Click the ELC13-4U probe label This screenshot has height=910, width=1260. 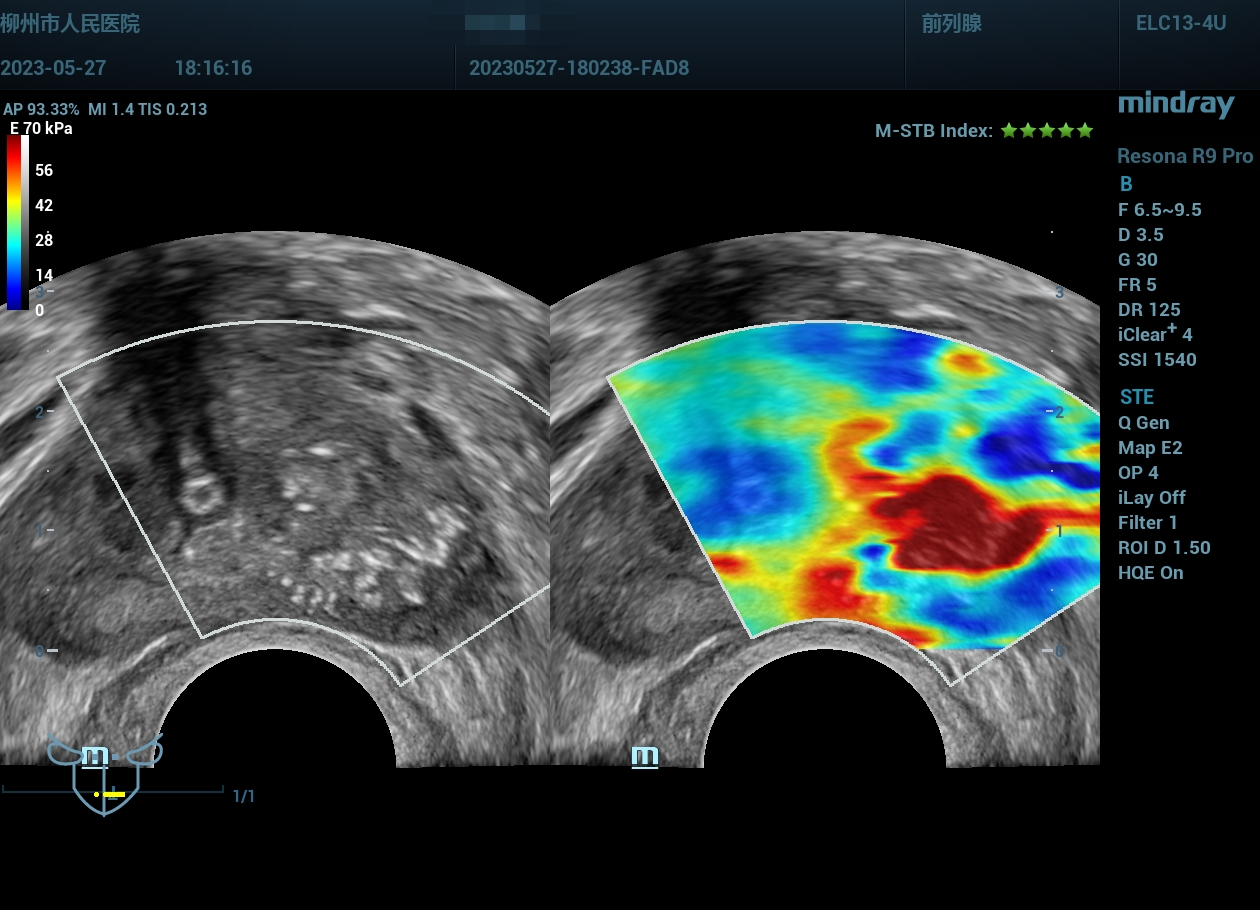point(1180,24)
